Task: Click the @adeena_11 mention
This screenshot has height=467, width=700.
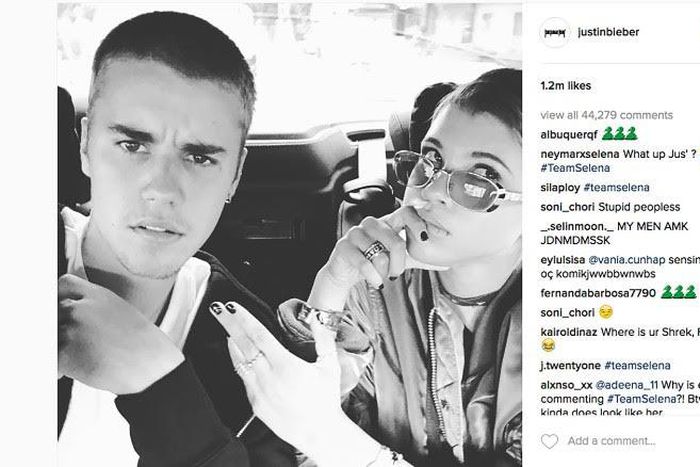Action: [627, 385]
